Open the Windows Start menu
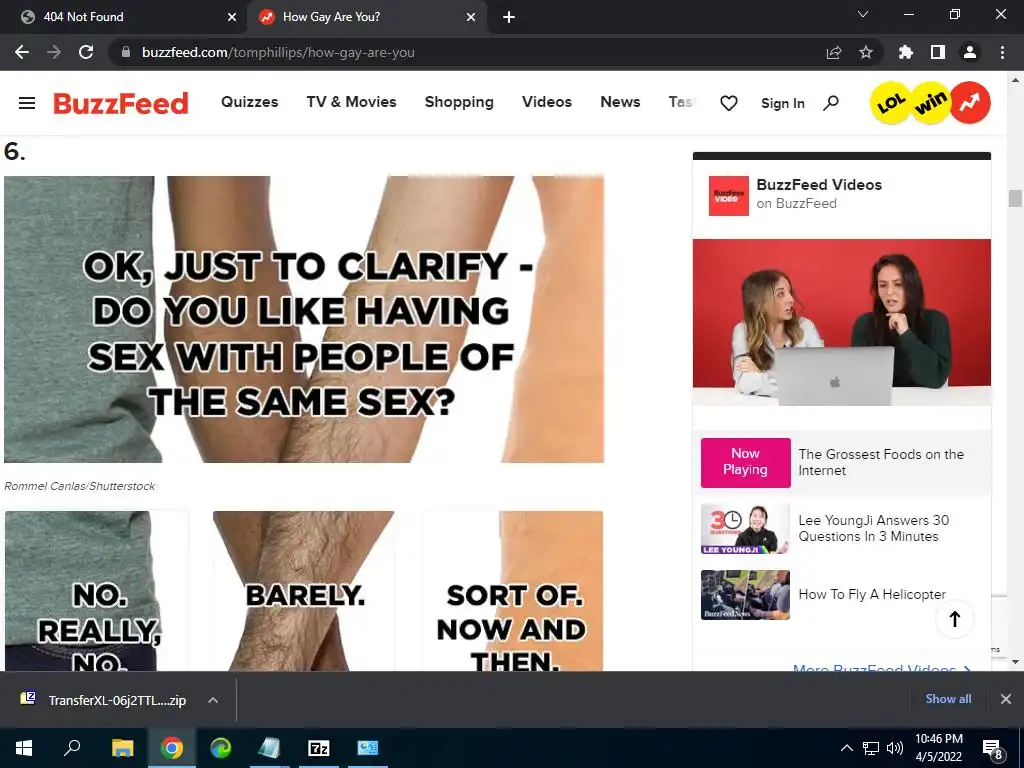 24,748
